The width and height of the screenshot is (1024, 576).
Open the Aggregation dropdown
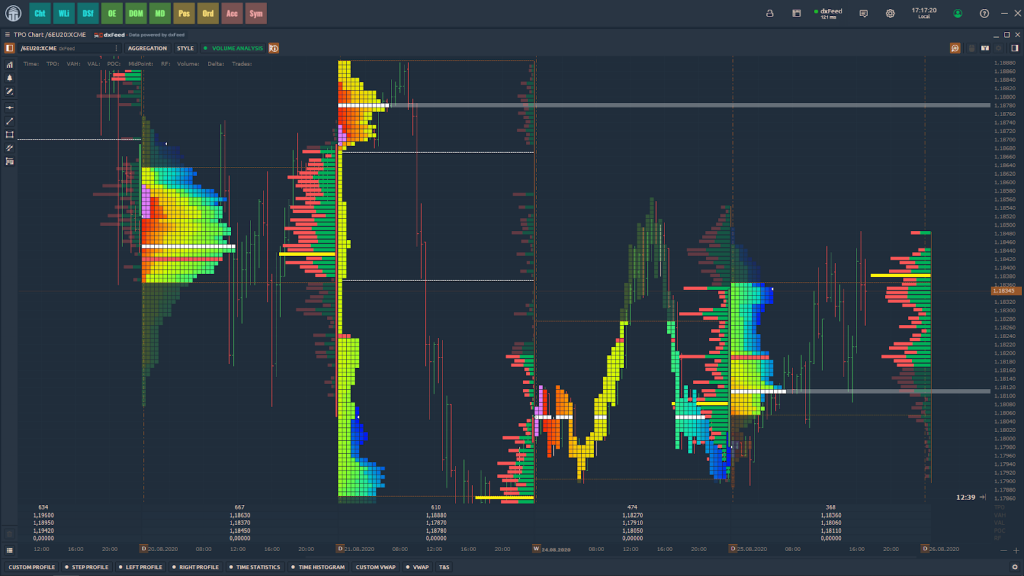point(147,48)
